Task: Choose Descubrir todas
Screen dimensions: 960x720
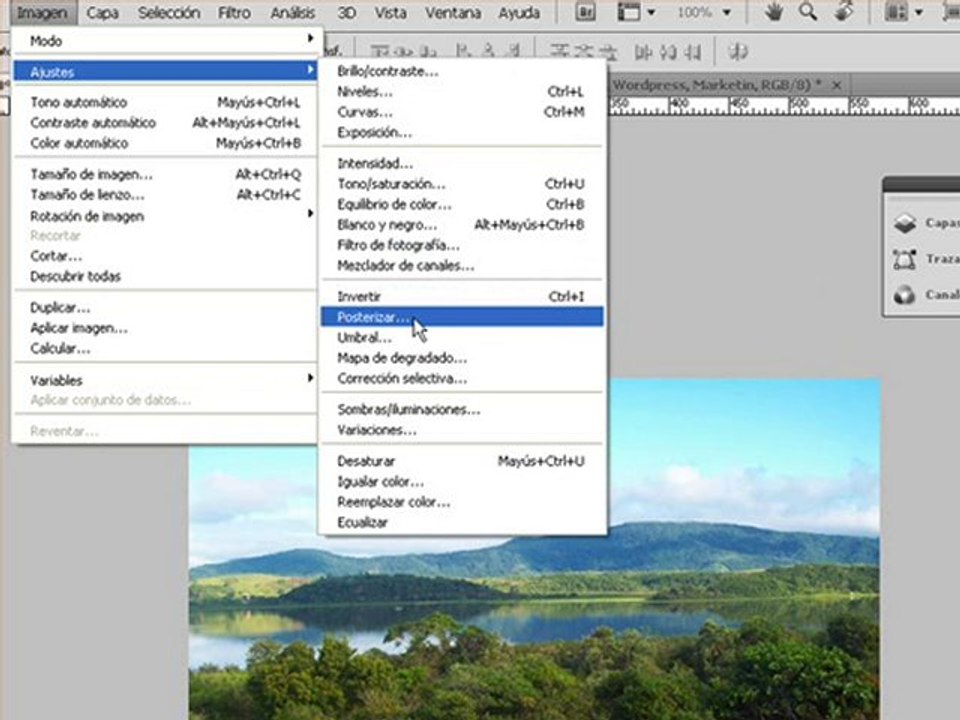Action: pyautogui.click(x=164, y=276)
